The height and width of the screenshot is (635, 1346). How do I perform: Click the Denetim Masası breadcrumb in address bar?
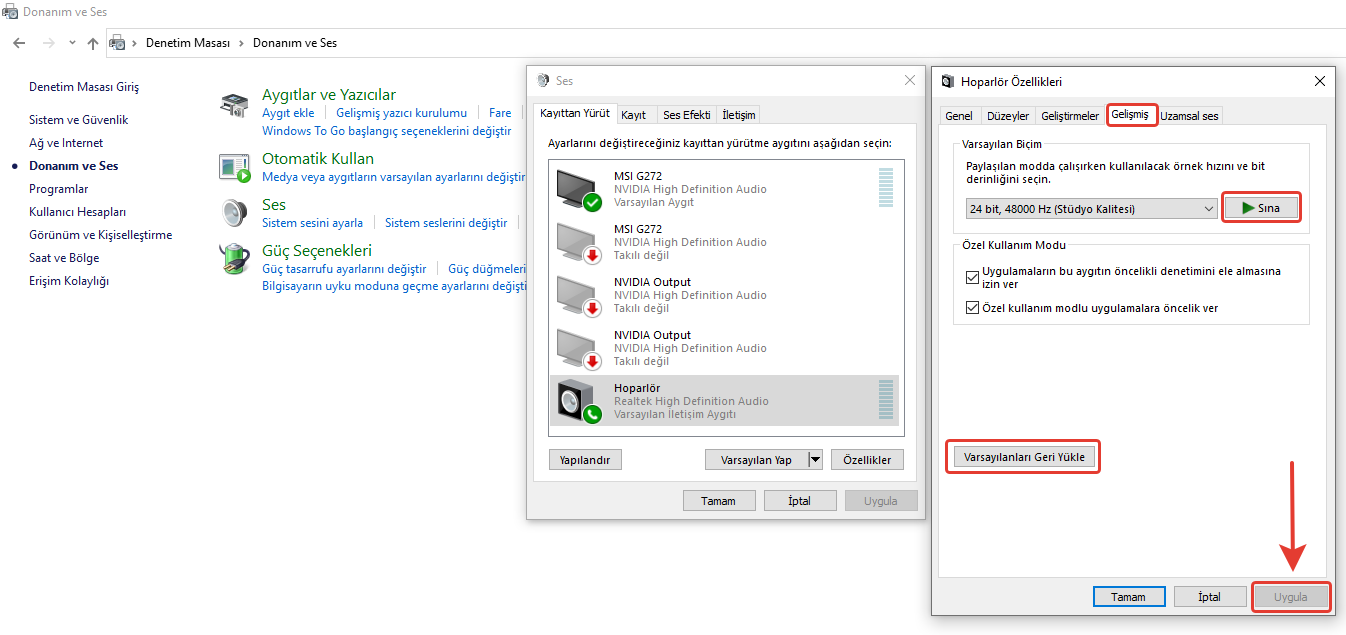[x=188, y=43]
